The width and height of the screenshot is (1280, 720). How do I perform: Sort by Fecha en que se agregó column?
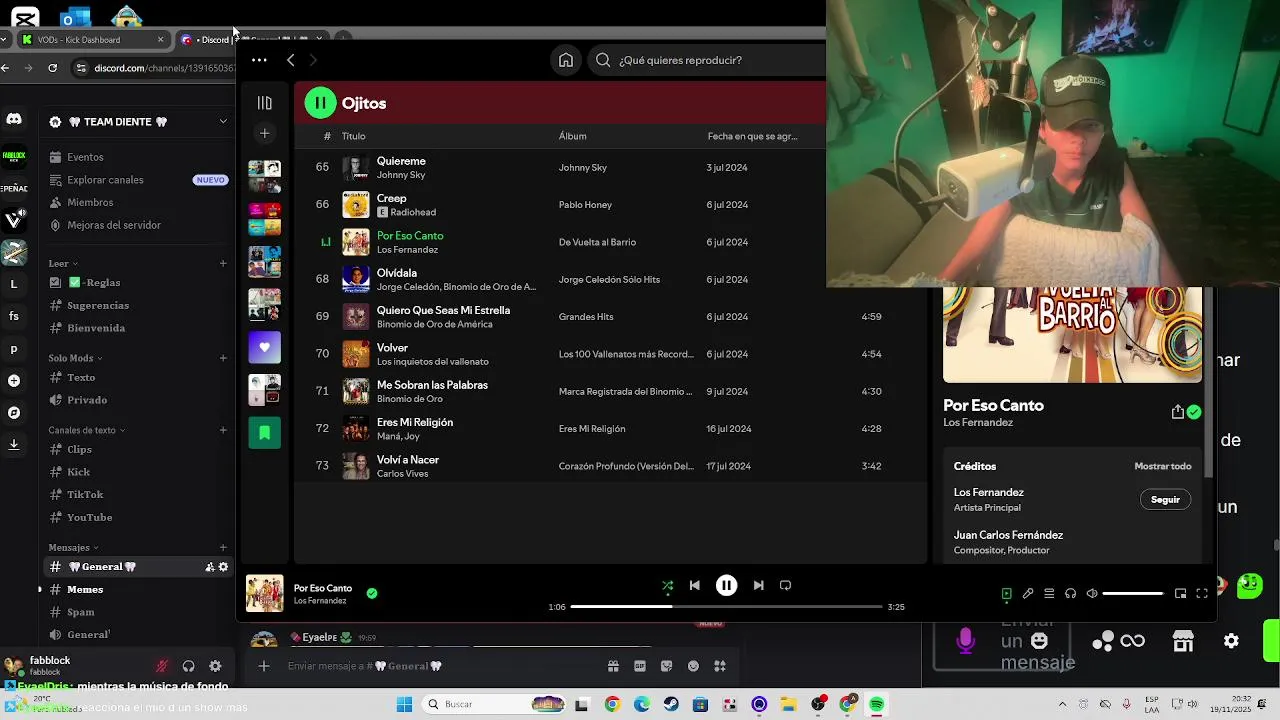[x=752, y=136]
